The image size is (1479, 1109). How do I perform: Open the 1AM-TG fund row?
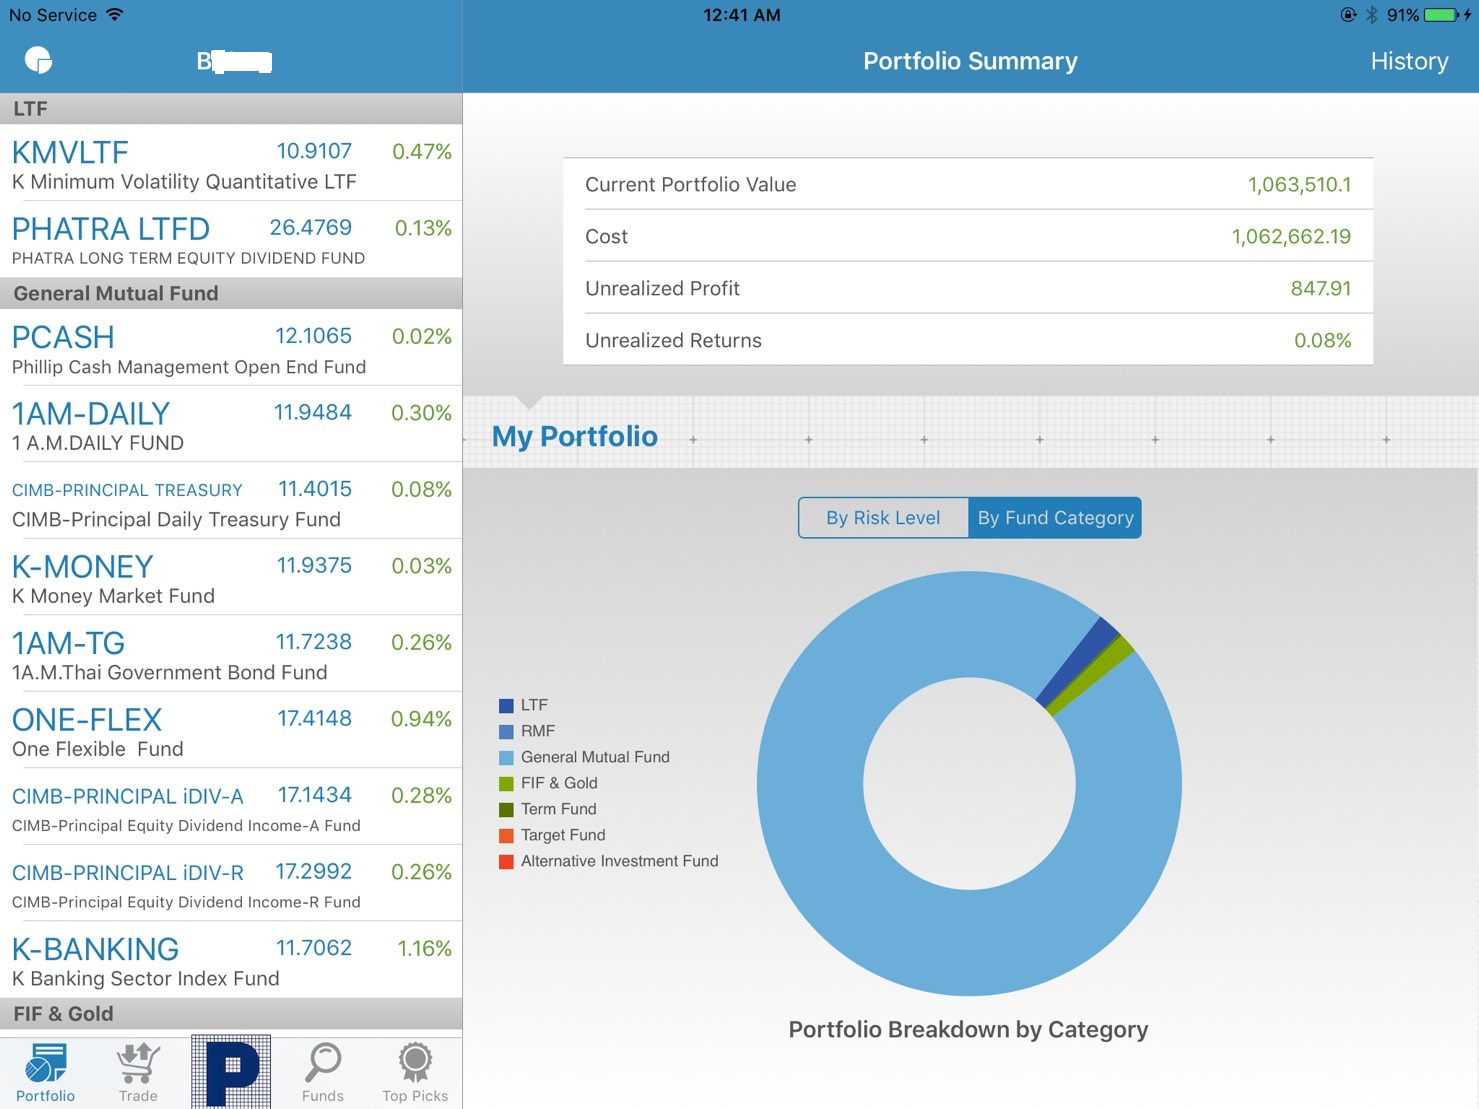click(x=231, y=654)
